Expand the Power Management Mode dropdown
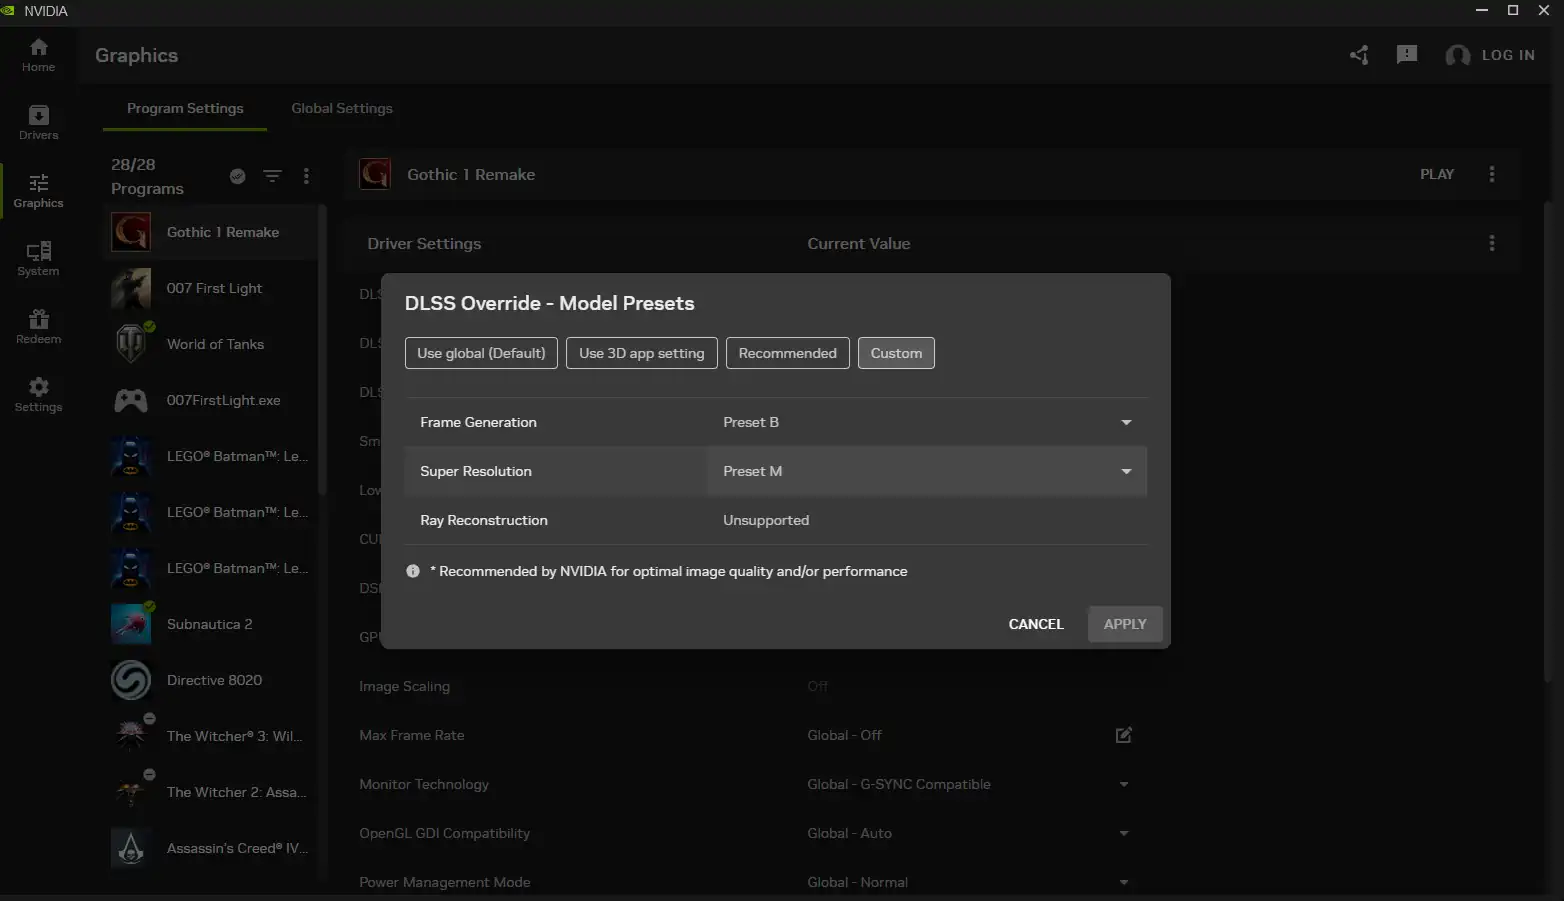 pyautogui.click(x=1124, y=882)
